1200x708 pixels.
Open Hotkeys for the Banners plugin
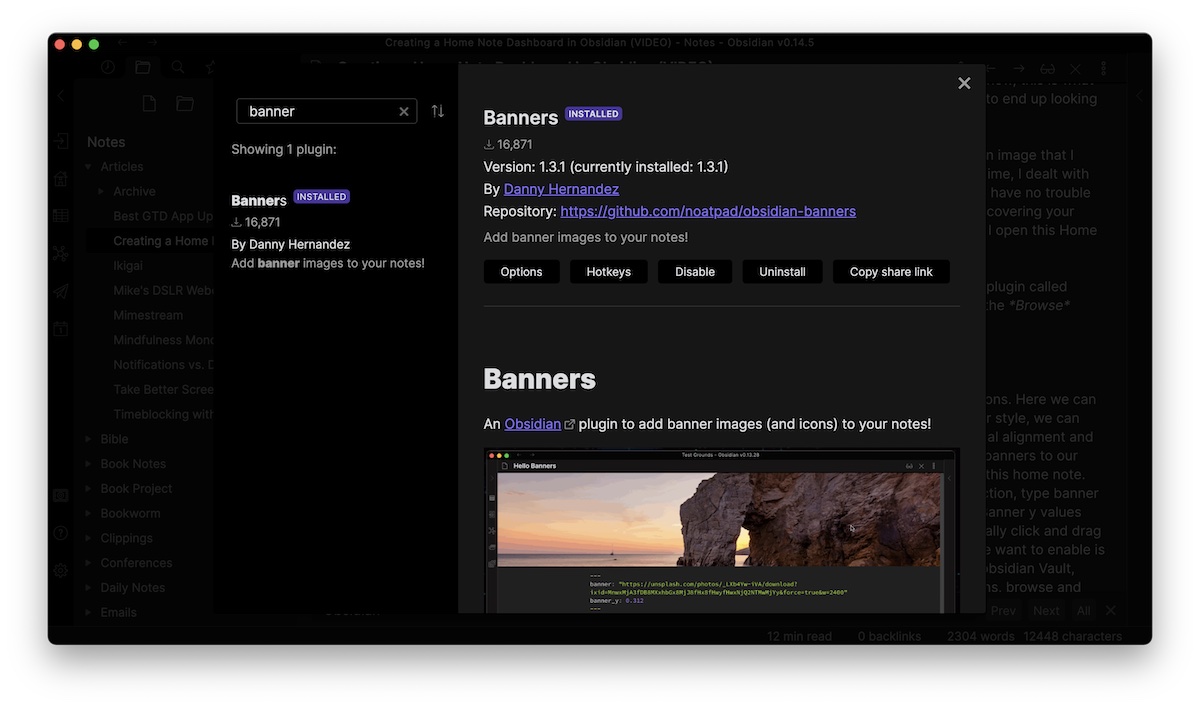(609, 272)
